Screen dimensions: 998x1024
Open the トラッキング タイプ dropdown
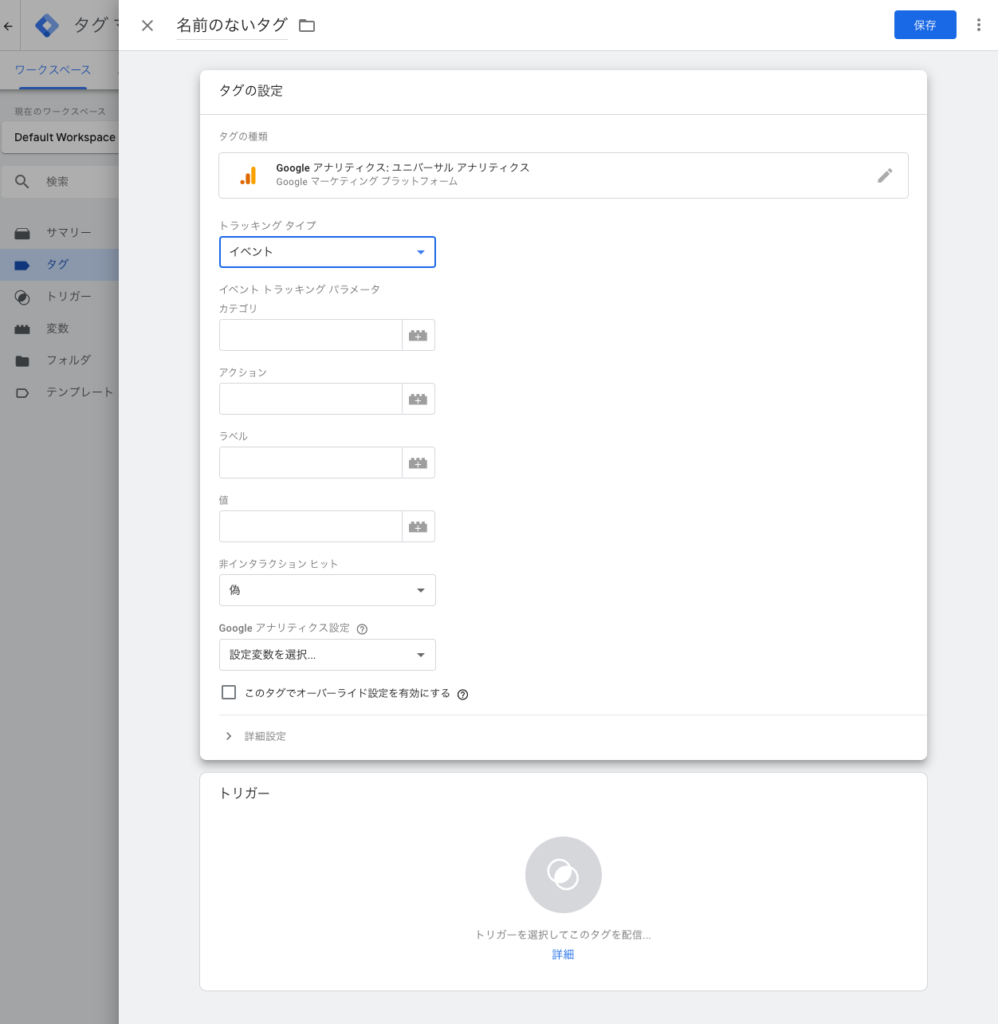point(327,252)
